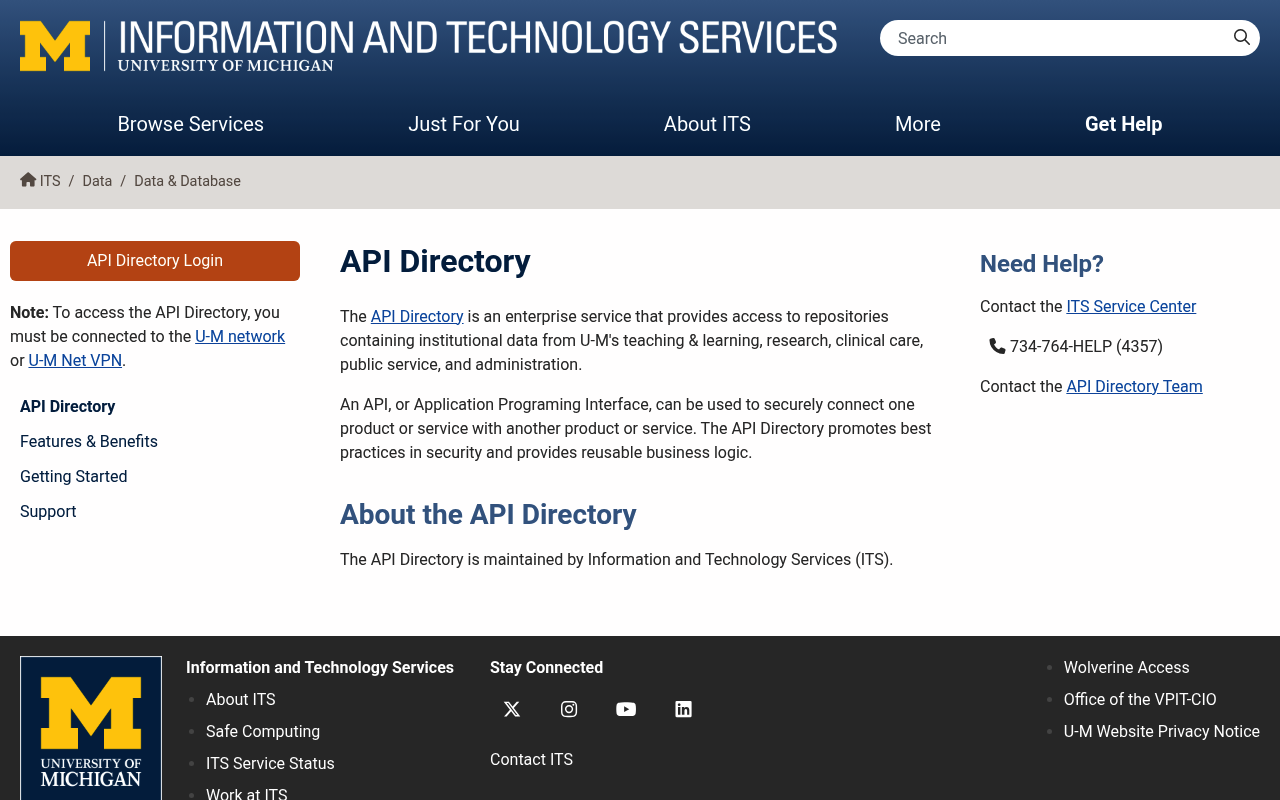Click the home icon in breadcrumb
Viewport: 1280px width, 800px height.
(28, 180)
